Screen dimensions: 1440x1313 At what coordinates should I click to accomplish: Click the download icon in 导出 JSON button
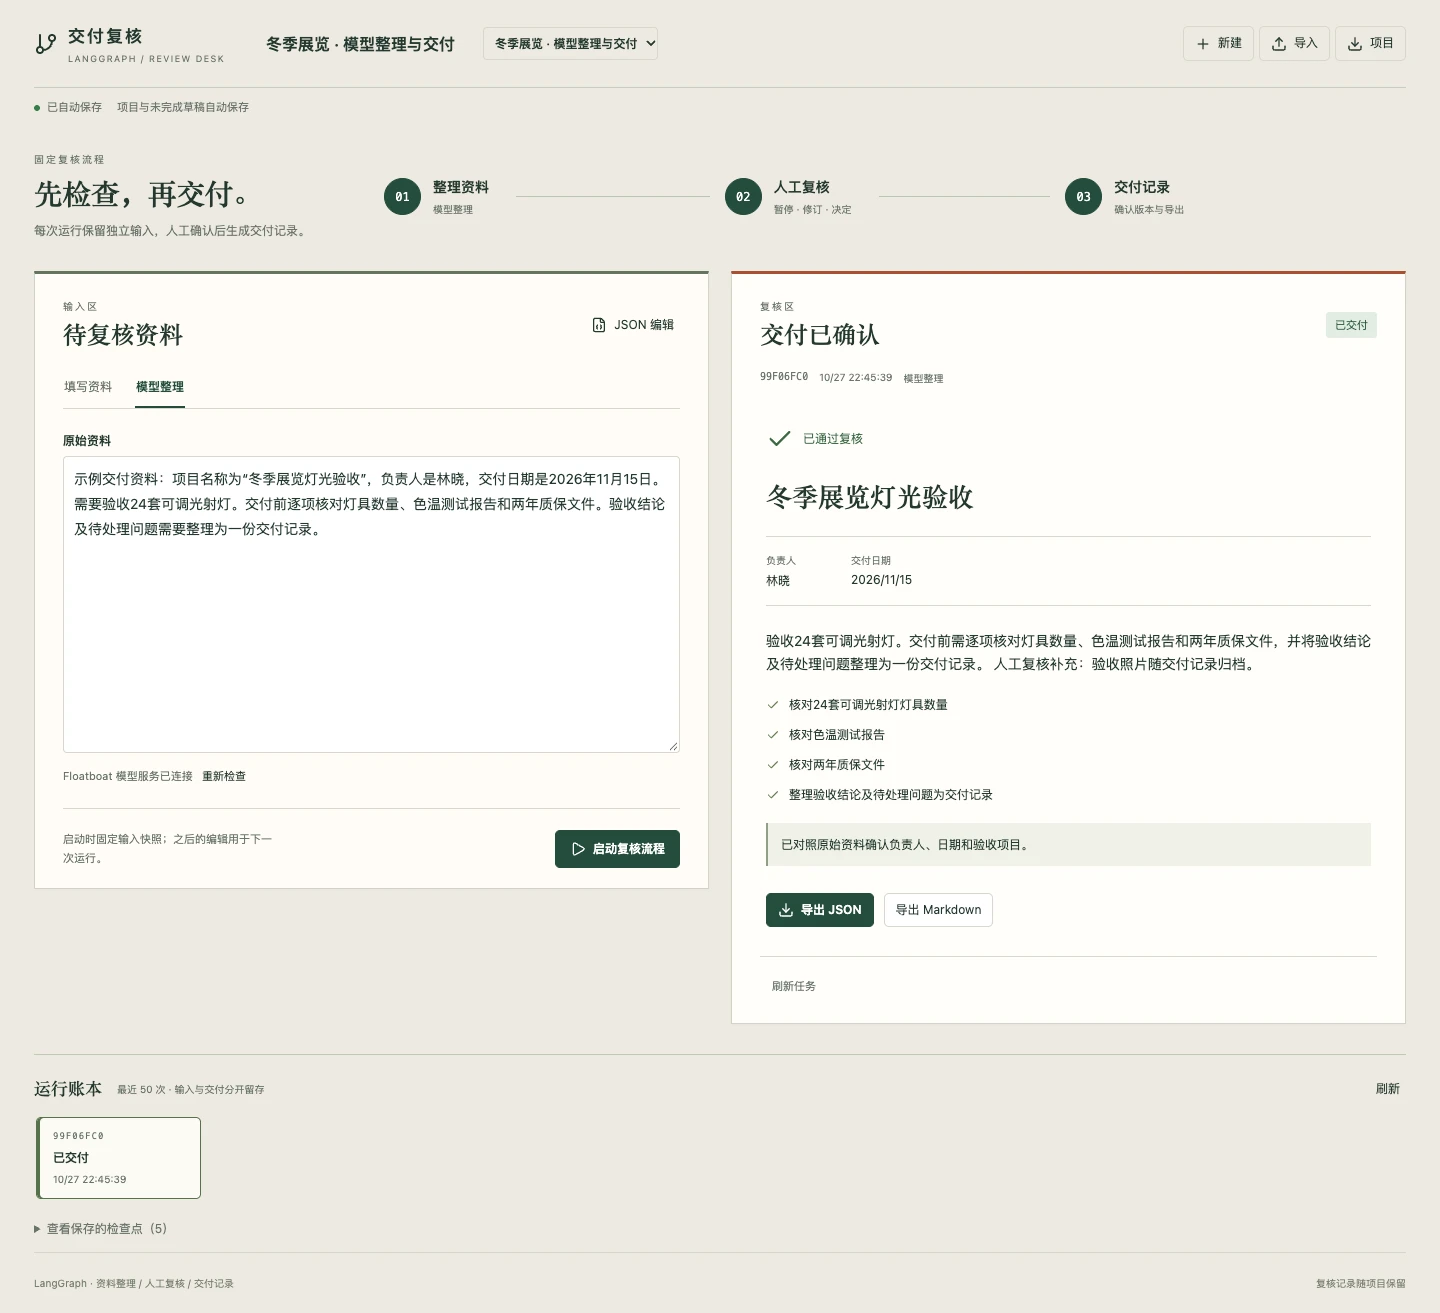786,910
